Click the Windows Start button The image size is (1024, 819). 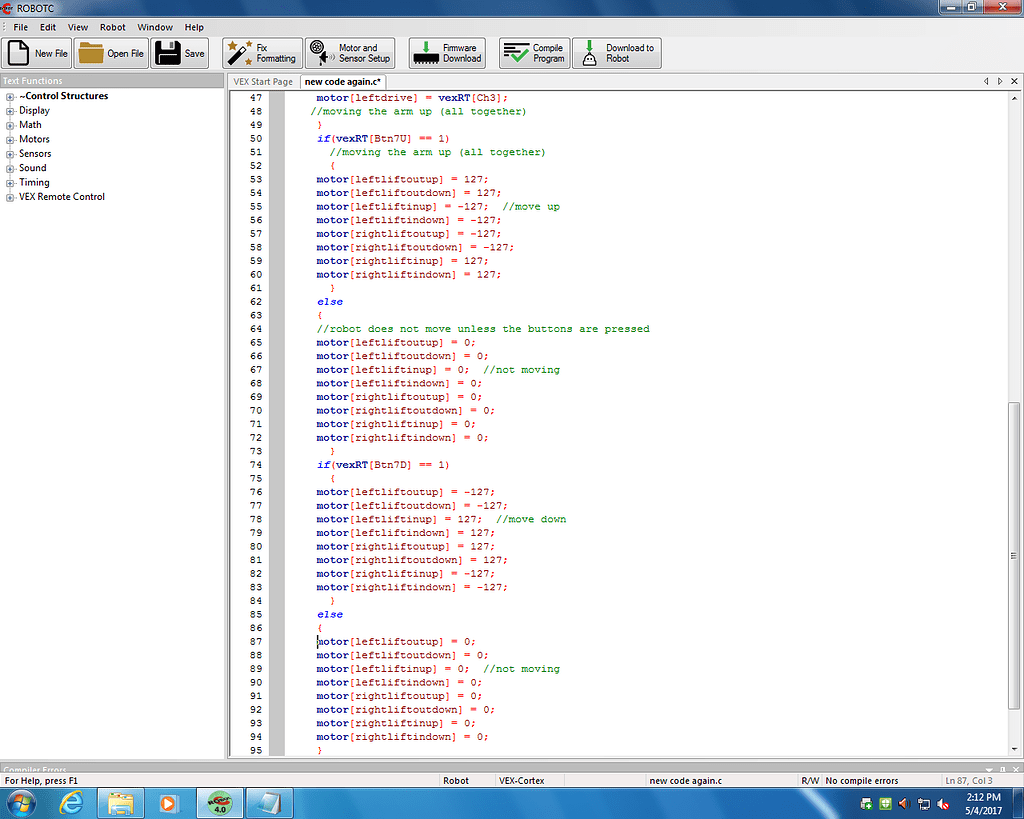tap(21, 803)
